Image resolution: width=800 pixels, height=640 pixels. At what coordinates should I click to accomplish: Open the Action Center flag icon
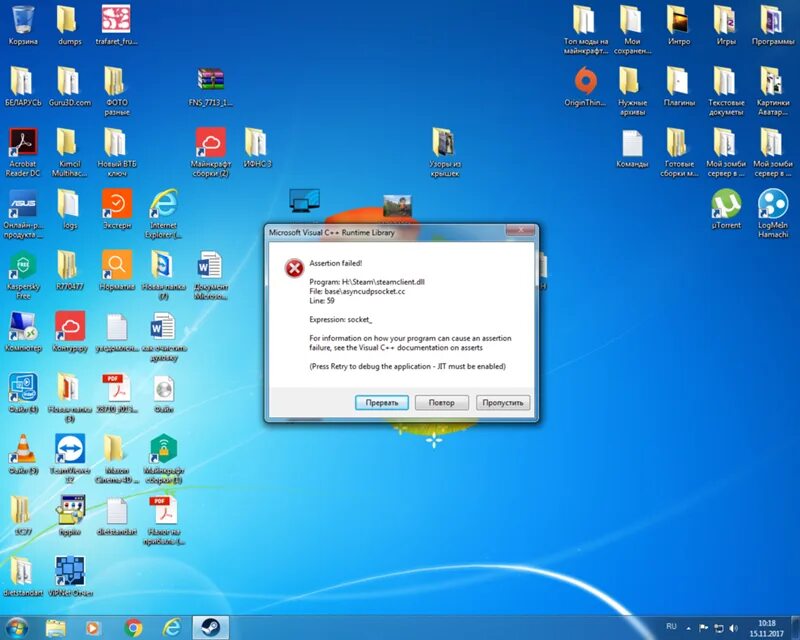tap(703, 628)
